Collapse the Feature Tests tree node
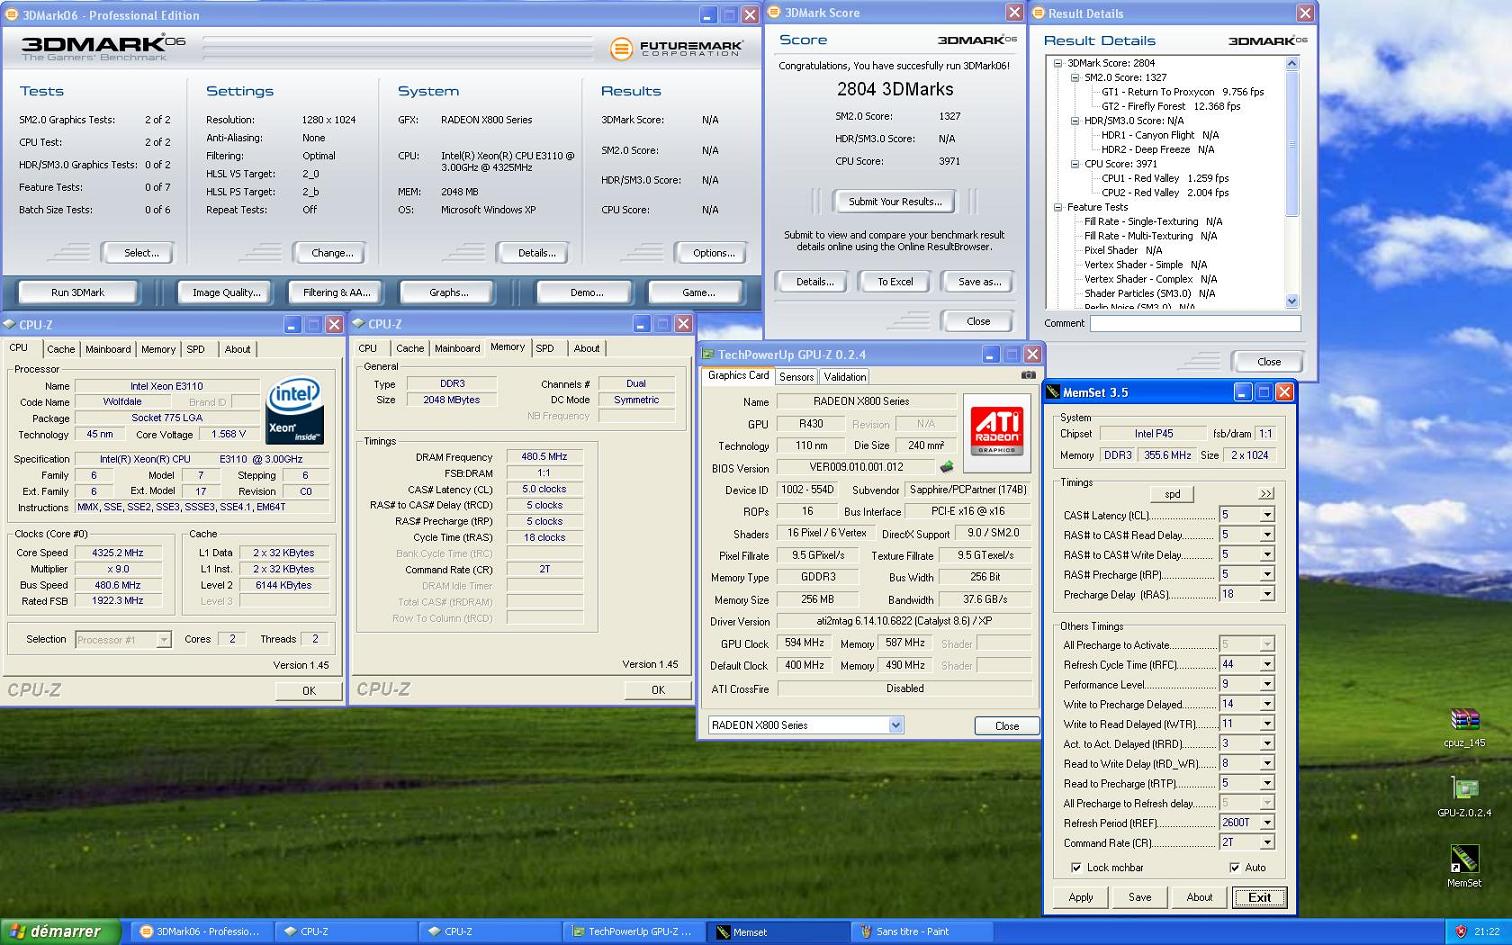 [x=1058, y=207]
